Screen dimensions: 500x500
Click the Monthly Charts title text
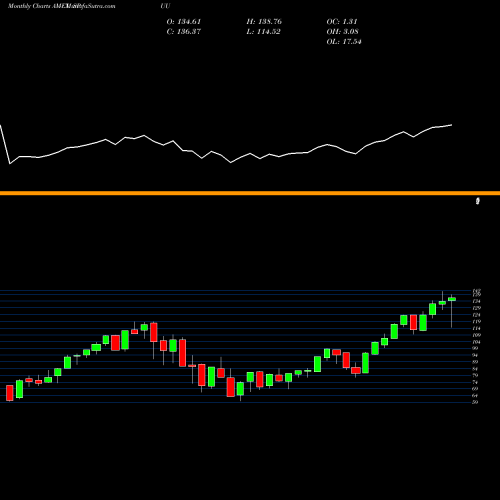[x=29, y=6]
